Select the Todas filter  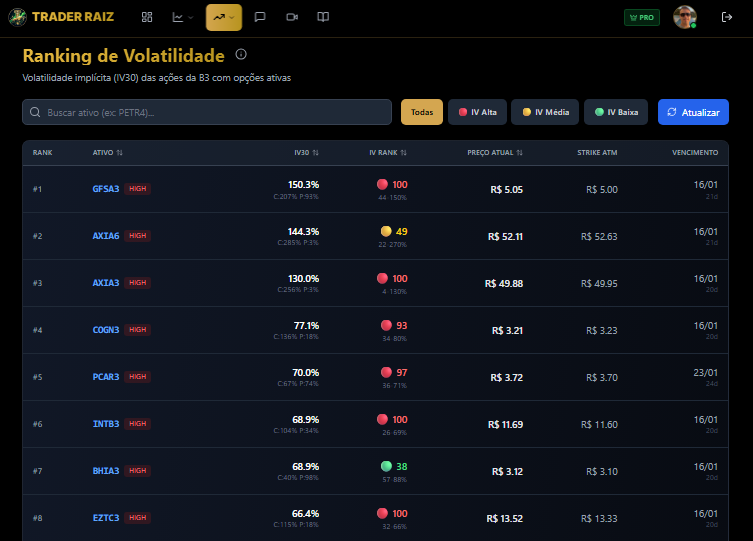pyautogui.click(x=422, y=112)
